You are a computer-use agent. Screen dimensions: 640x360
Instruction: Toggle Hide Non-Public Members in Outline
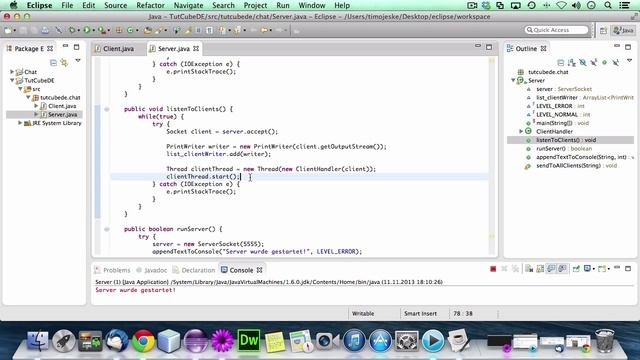click(604, 62)
